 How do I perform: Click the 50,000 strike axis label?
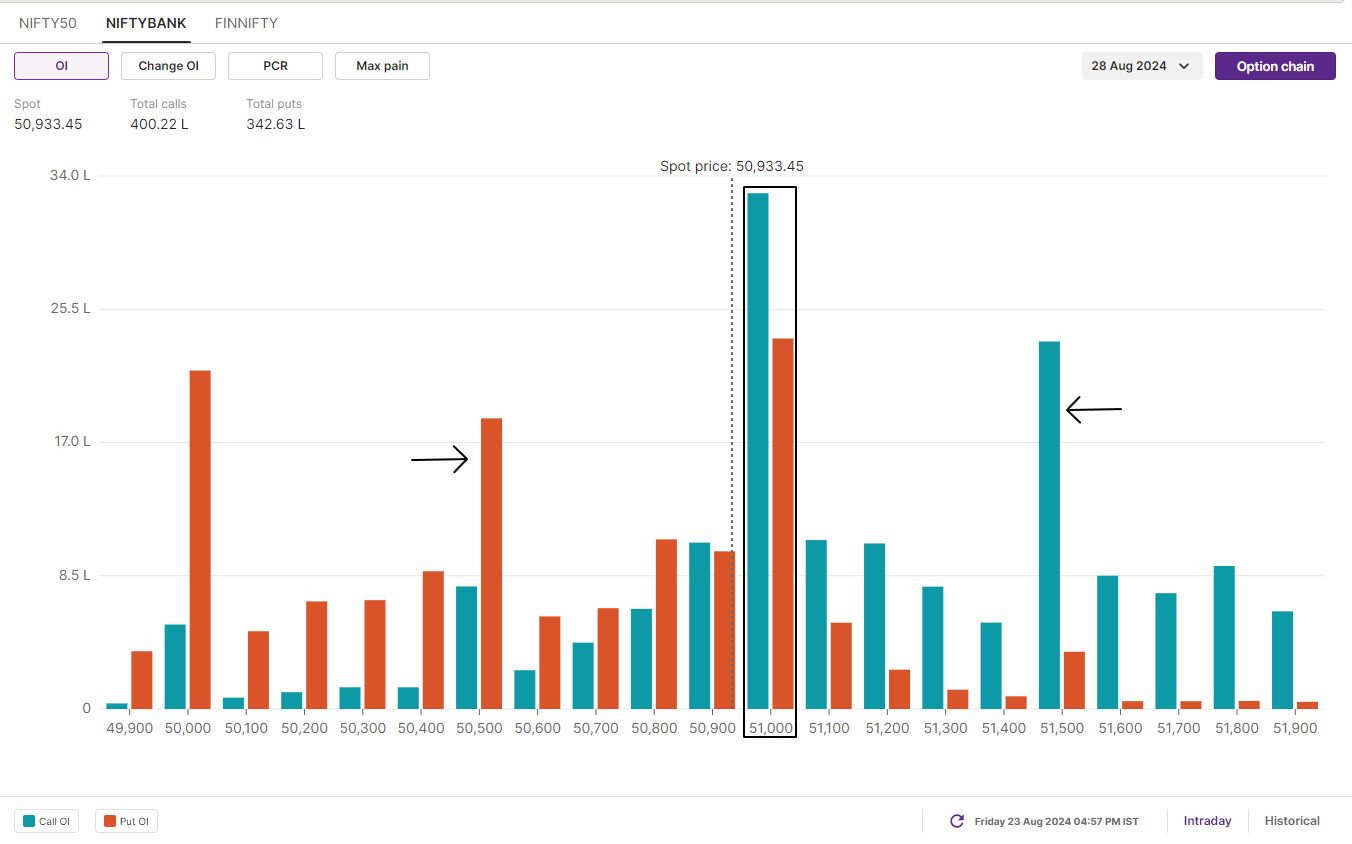pos(188,728)
